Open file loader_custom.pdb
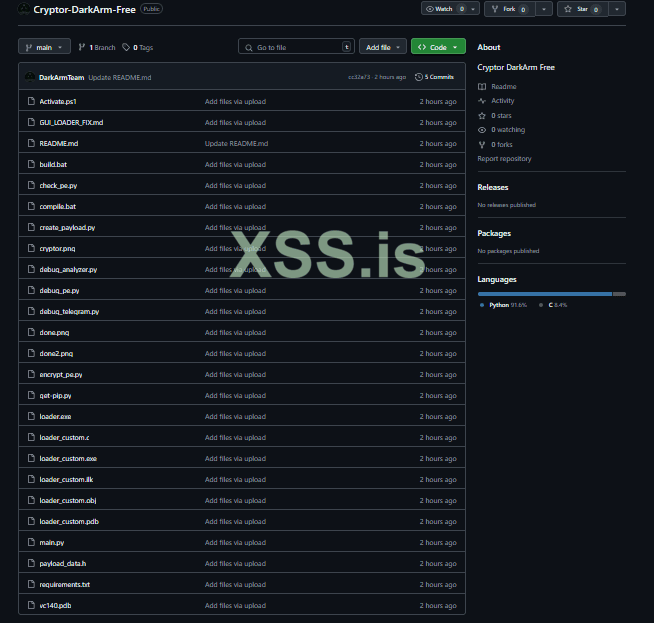Viewport: 654px width, 623px height. point(69,522)
